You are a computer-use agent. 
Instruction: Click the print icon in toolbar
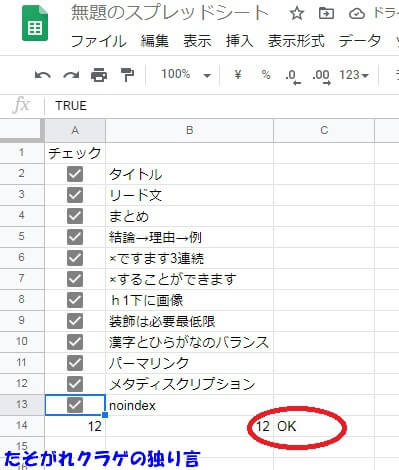(99, 75)
